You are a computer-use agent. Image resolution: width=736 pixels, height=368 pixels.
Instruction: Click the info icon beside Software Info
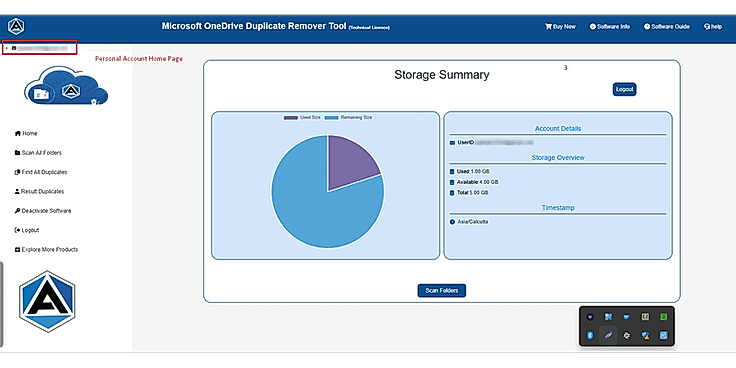coord(592,27)
